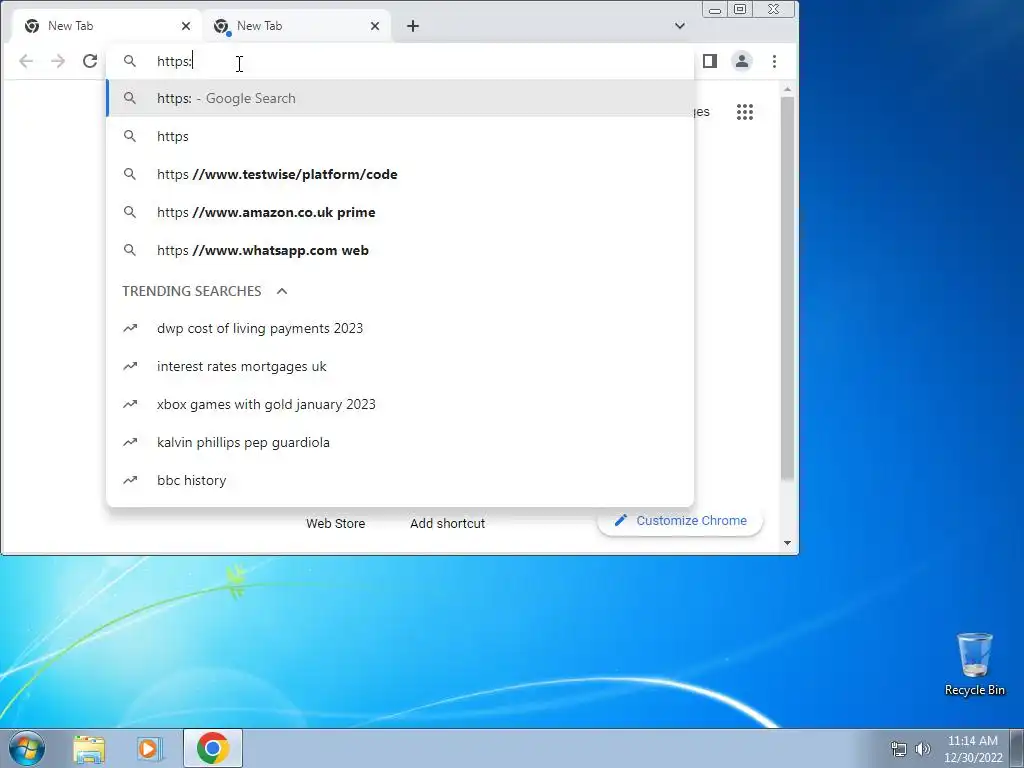Screen dimensions: 1024x768
Task: Select 'https: - Google Search' suggestion
Action: click(x=400, y=99)
